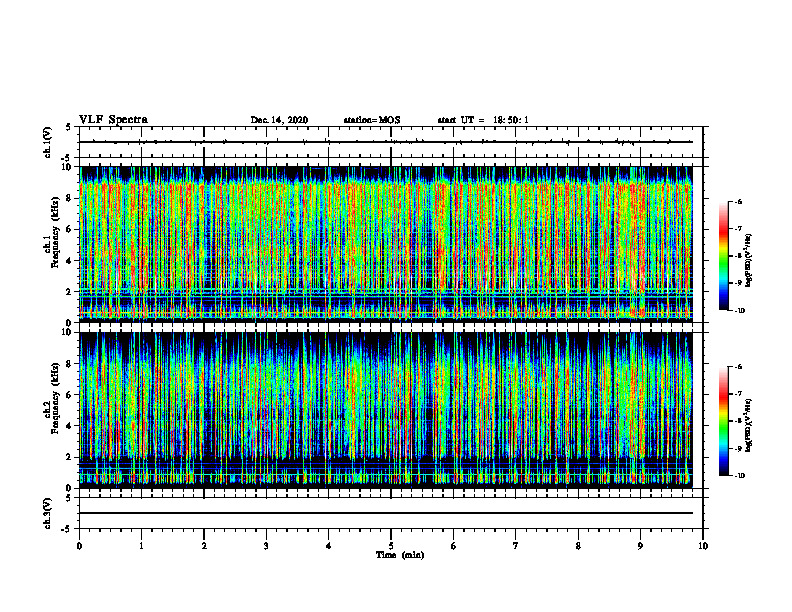This screenshot has height=612, width=792.
Task: Click the time-axis tick labeled 8
Action: pos(578,546)
